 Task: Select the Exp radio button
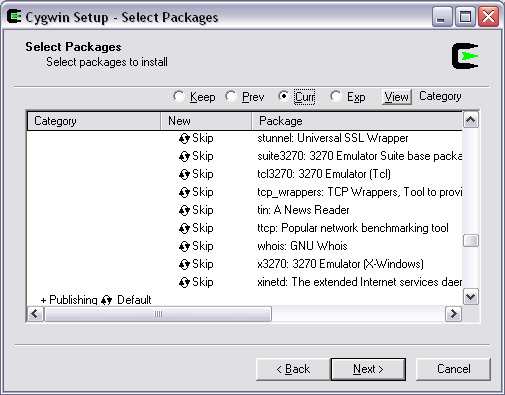(336, 97)
